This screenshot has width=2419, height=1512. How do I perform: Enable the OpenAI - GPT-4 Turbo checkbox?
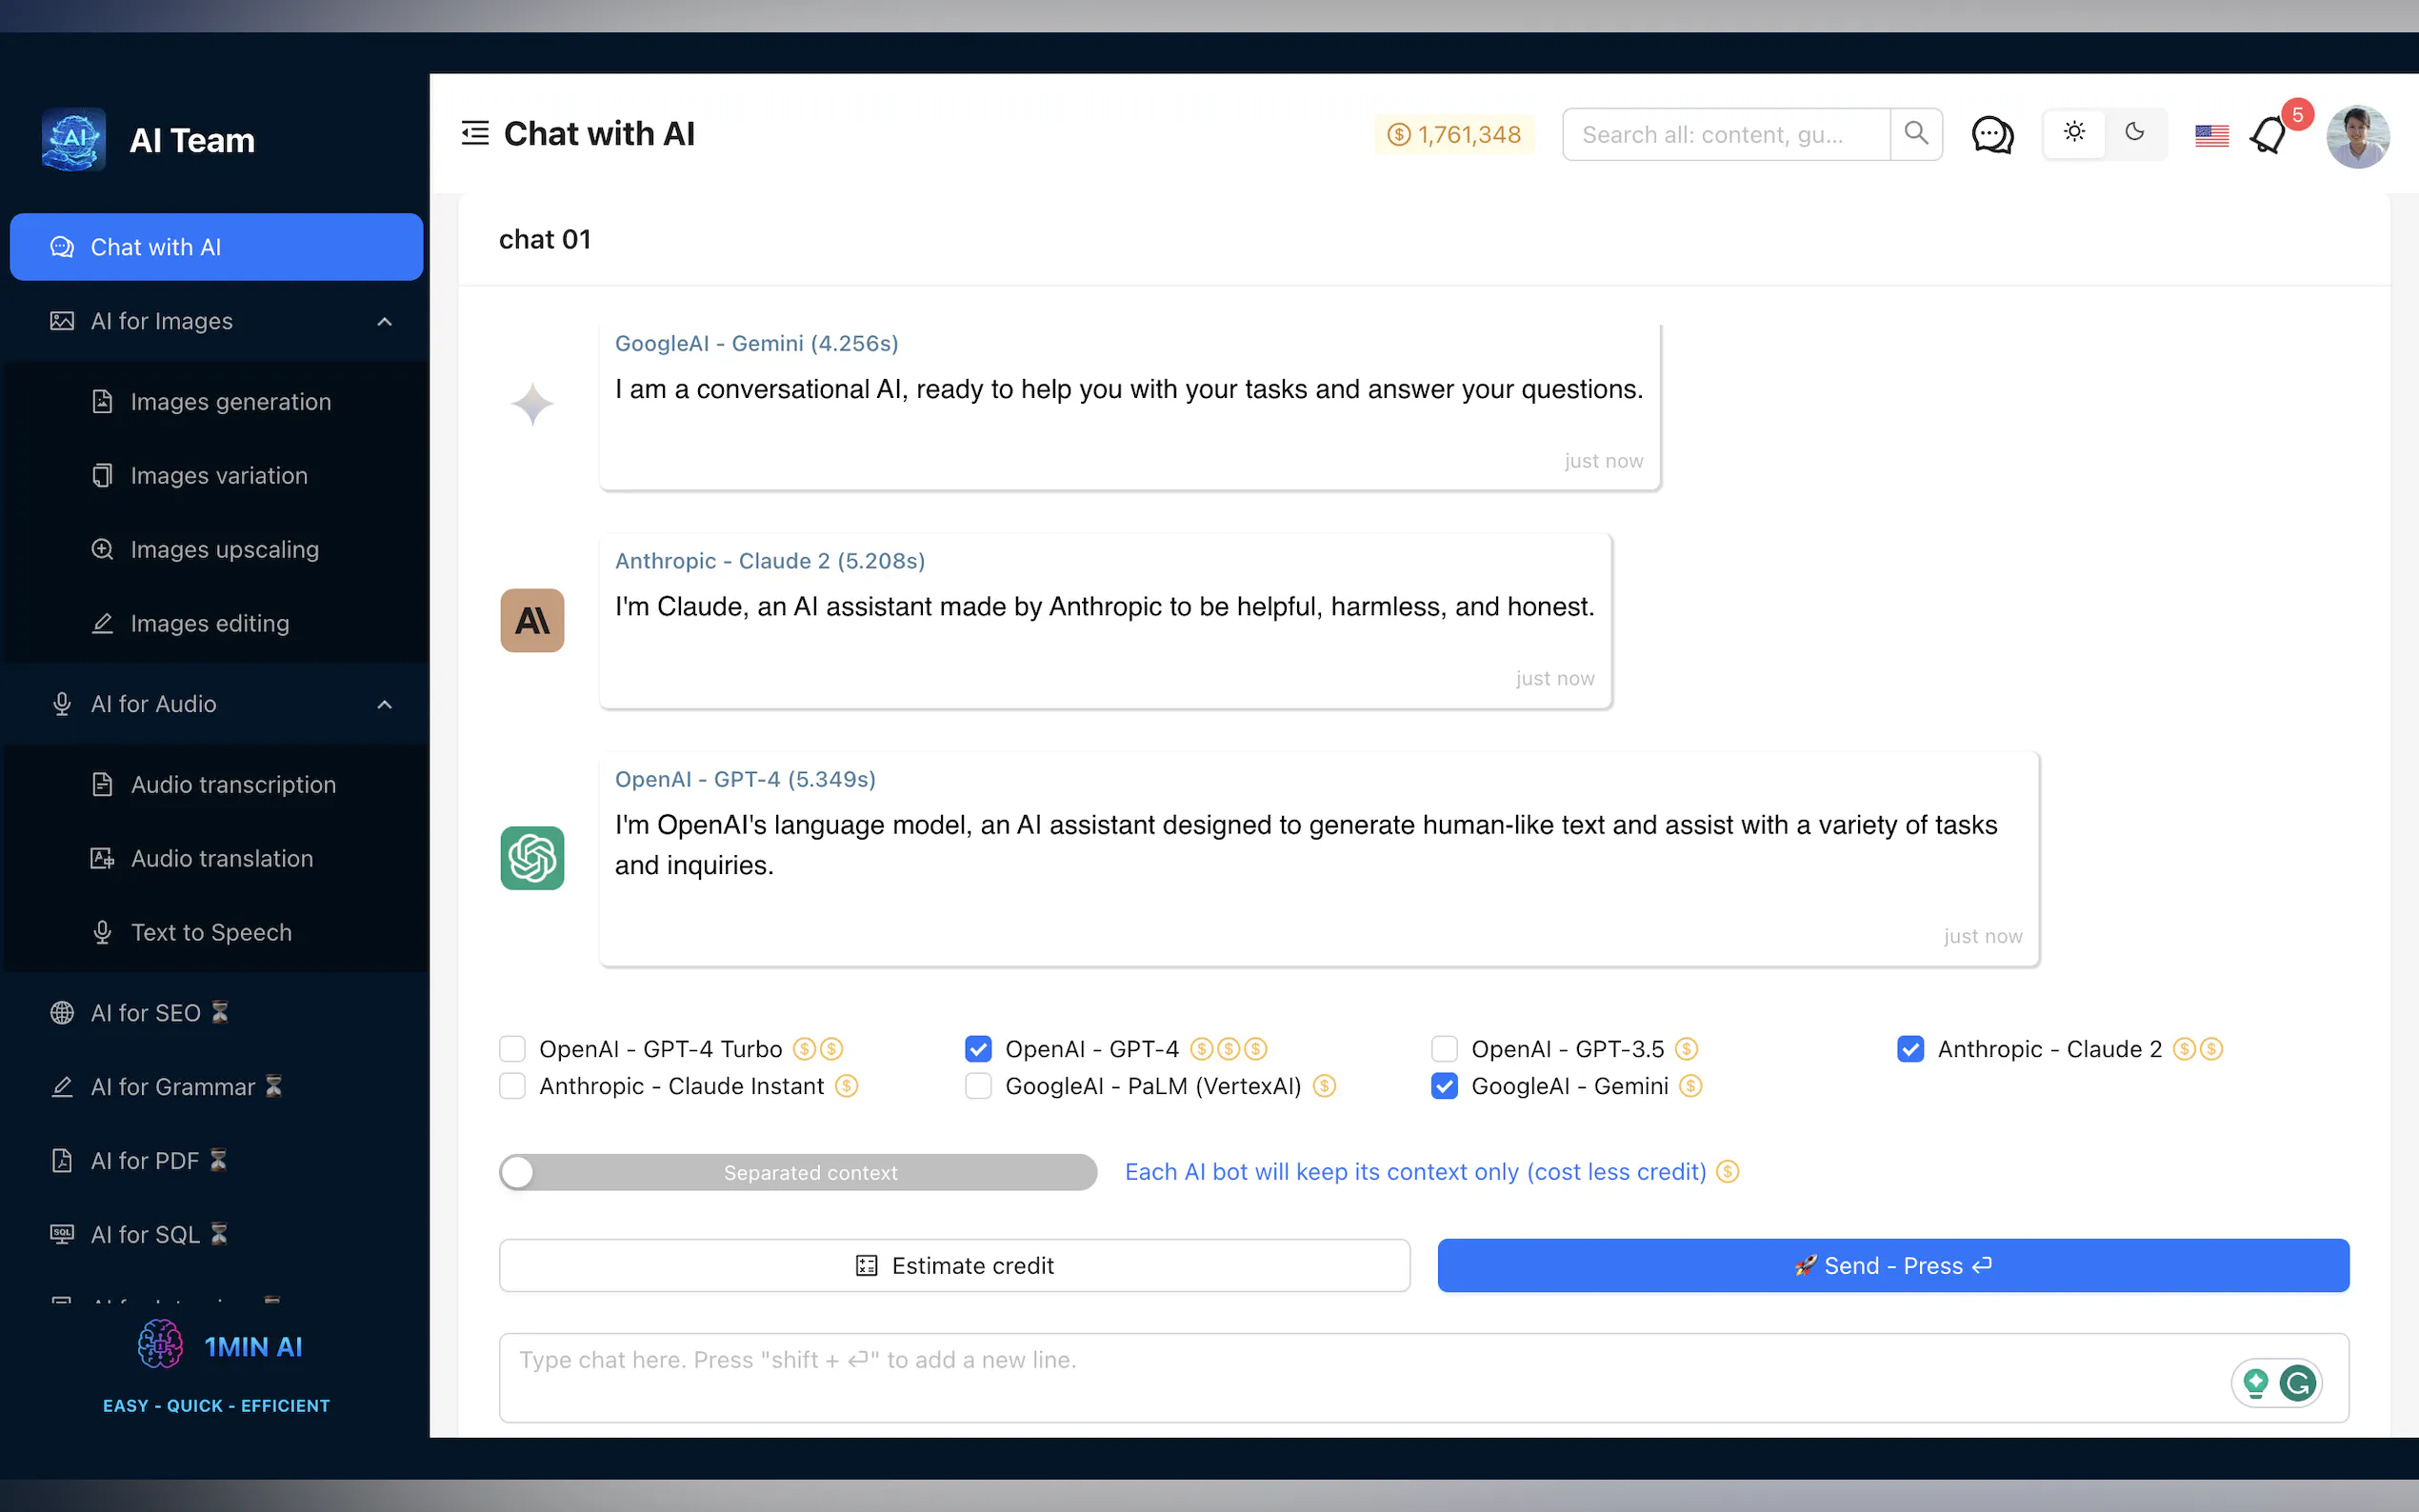[512, 1049]
